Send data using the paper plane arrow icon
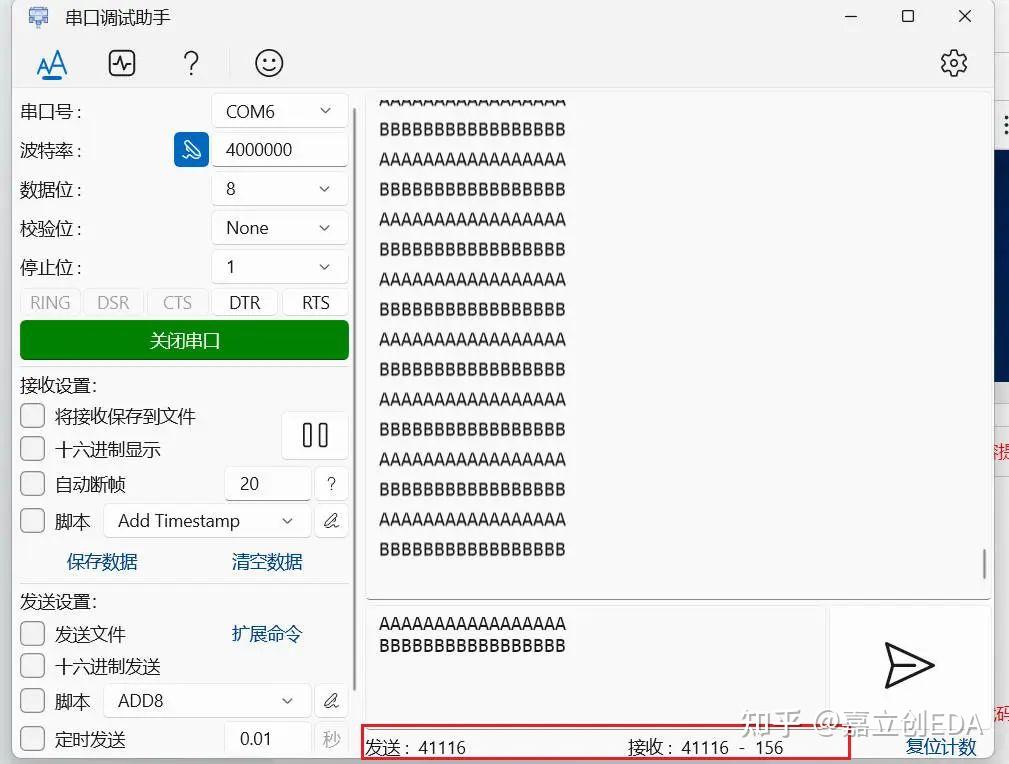The image size is (1009, 764). point(910,666)
